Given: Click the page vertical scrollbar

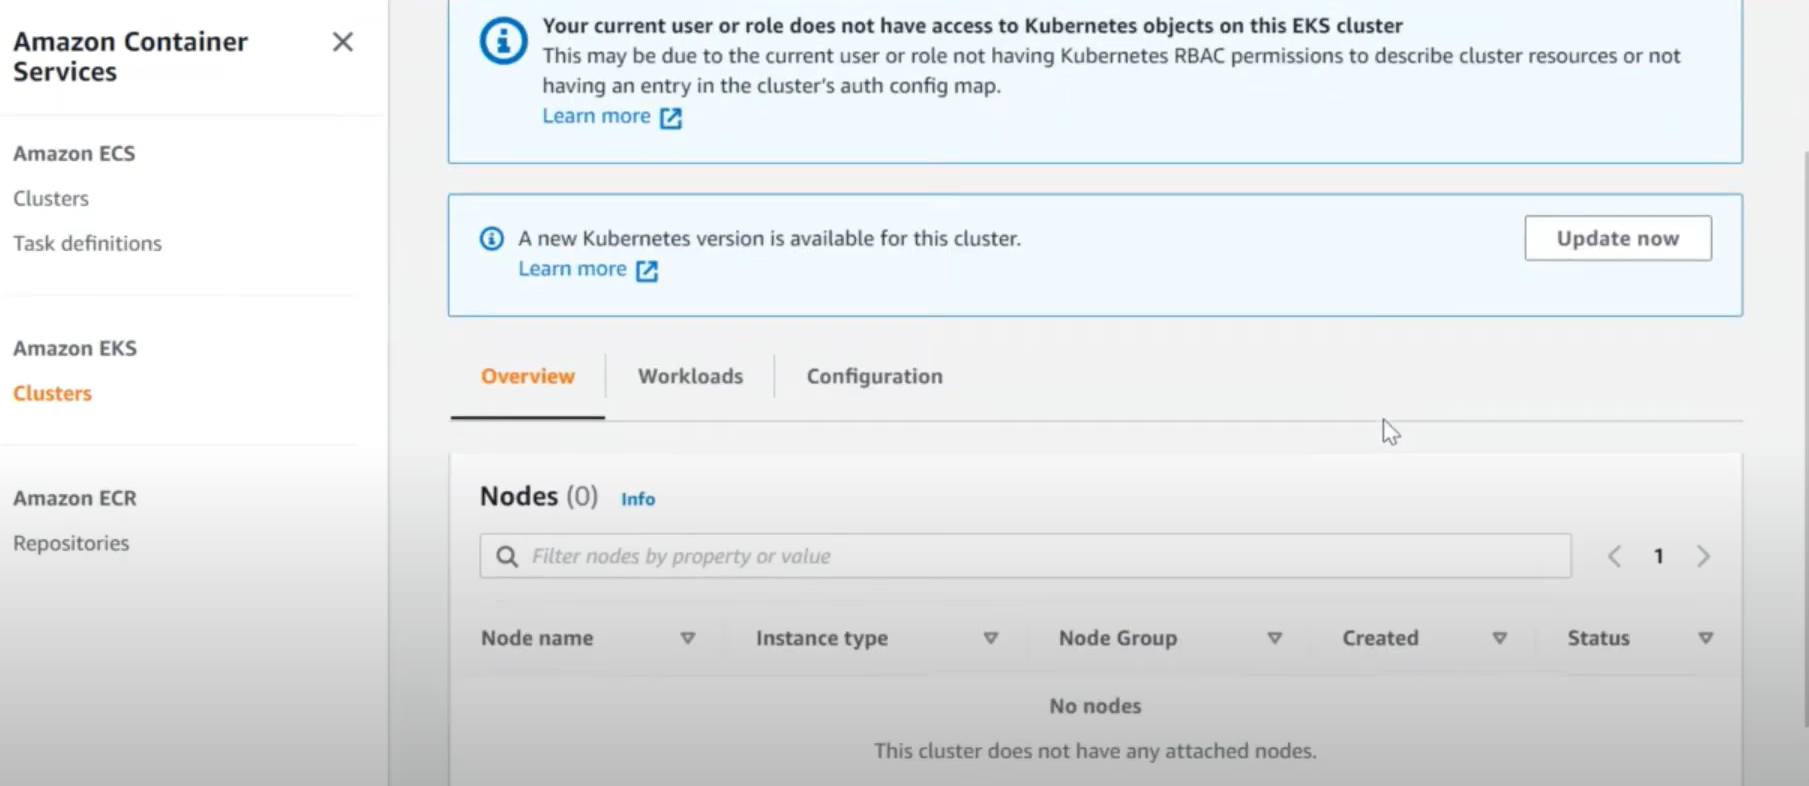Looking at the screenshot, I should point(1805,440).
